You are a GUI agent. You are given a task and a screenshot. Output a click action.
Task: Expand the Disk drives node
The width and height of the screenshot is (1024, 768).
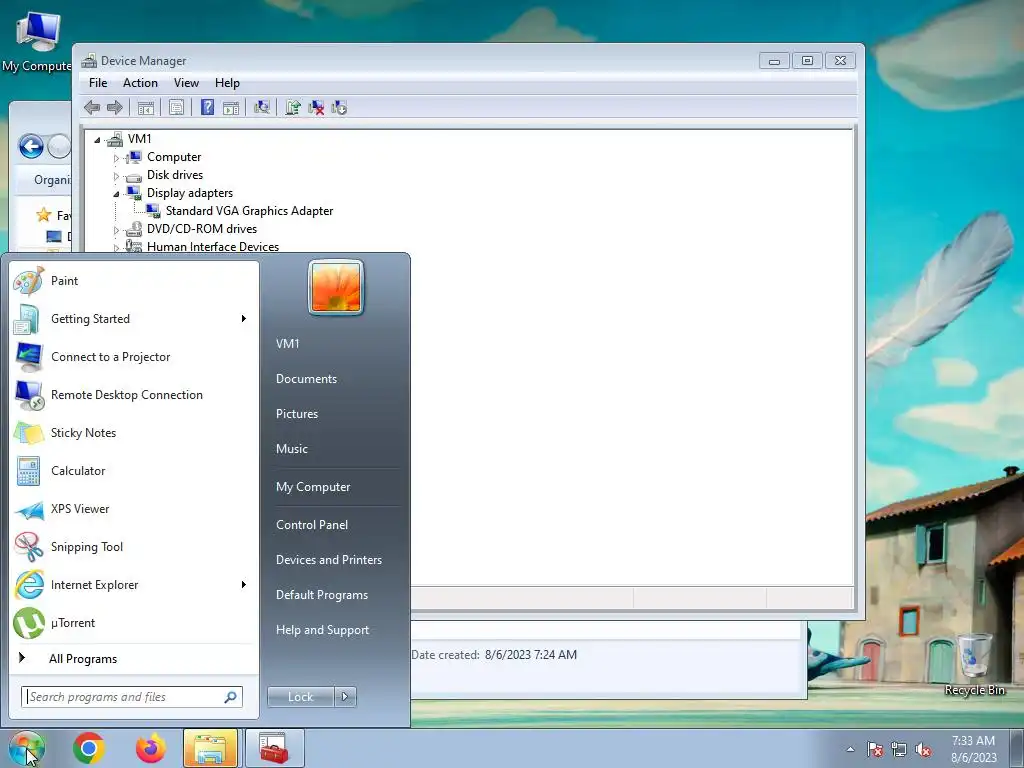click(x=116, y=176)
